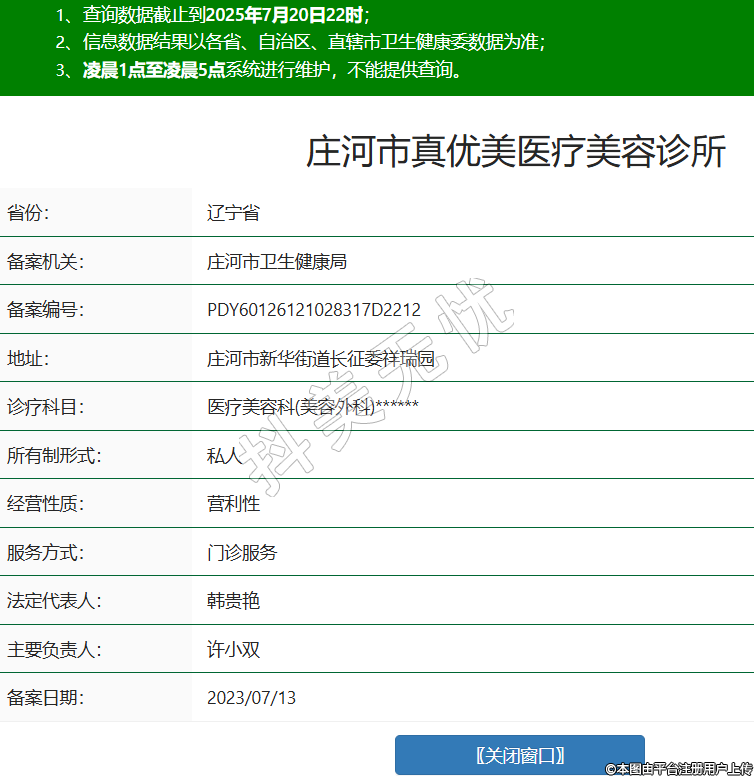Click the service mode value 门诊服务
Screen dimensions: 754x776
point(242,552)
